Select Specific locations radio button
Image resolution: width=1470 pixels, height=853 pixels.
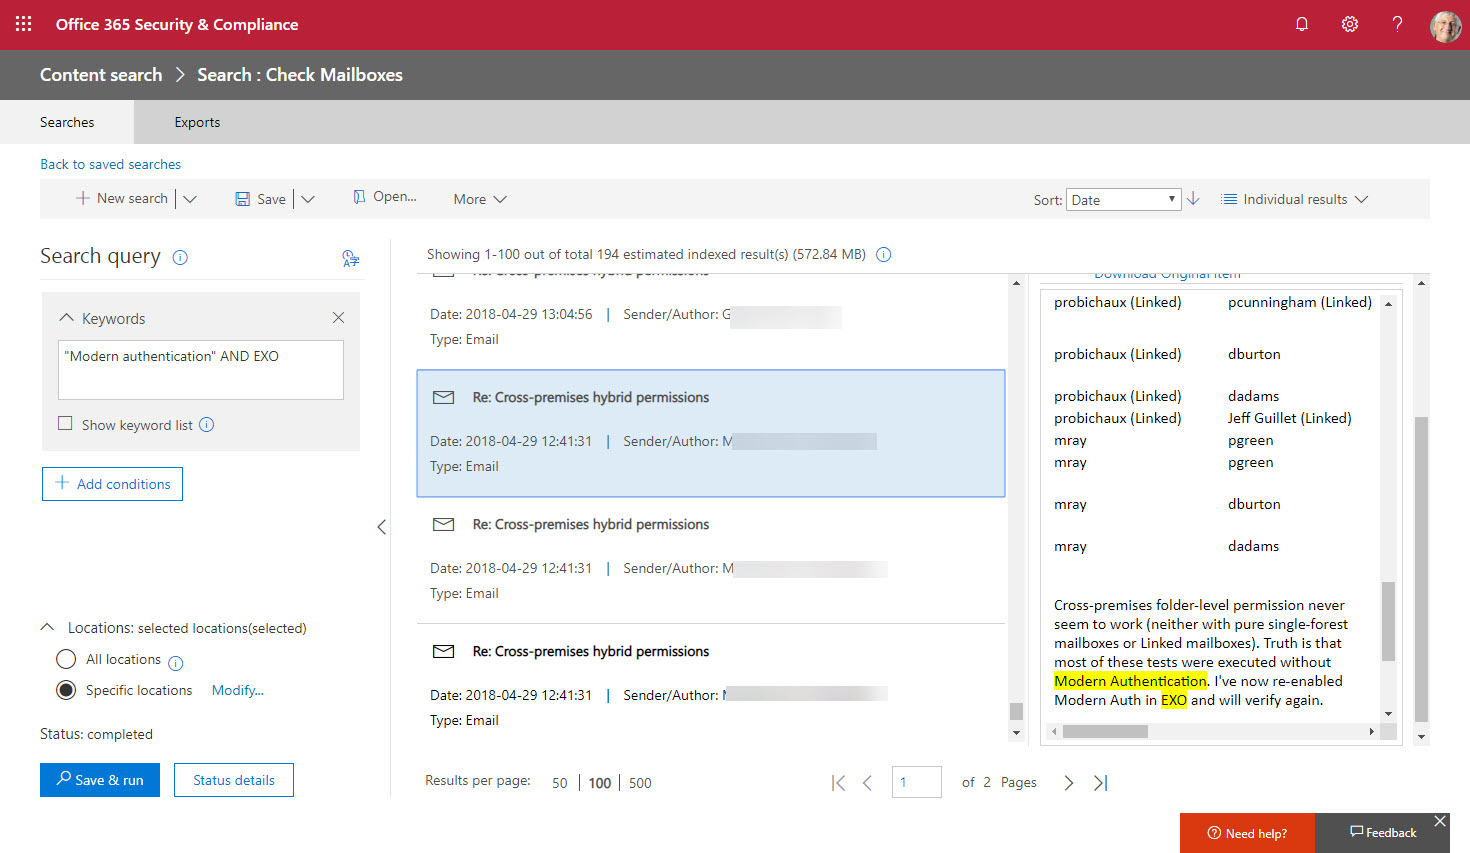tap(66, 690)
